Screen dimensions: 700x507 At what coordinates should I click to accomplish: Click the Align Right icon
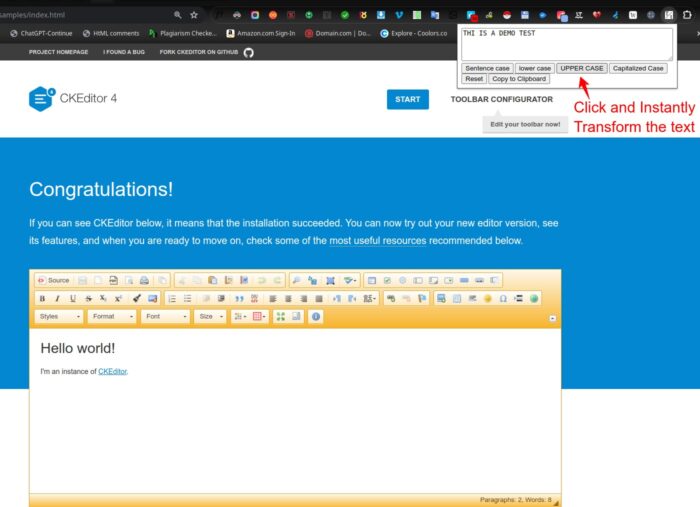tap(304, 299)
